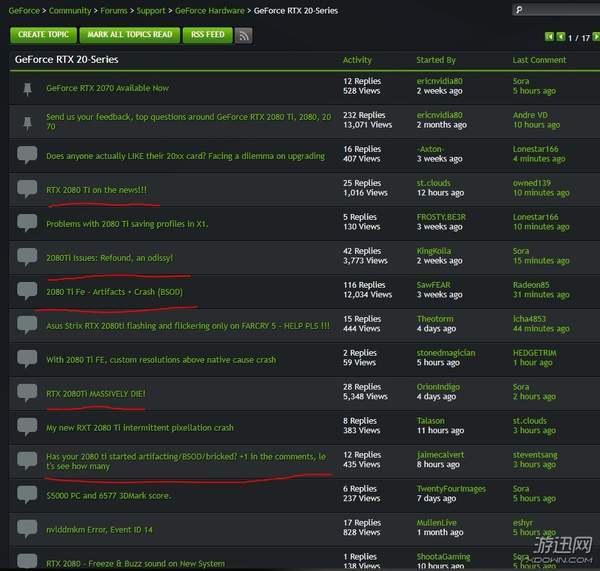Screen dimensions: 600x571
Task: Open ericnvidia80 profile on RTX 2070 row
Action: (439, 81)
